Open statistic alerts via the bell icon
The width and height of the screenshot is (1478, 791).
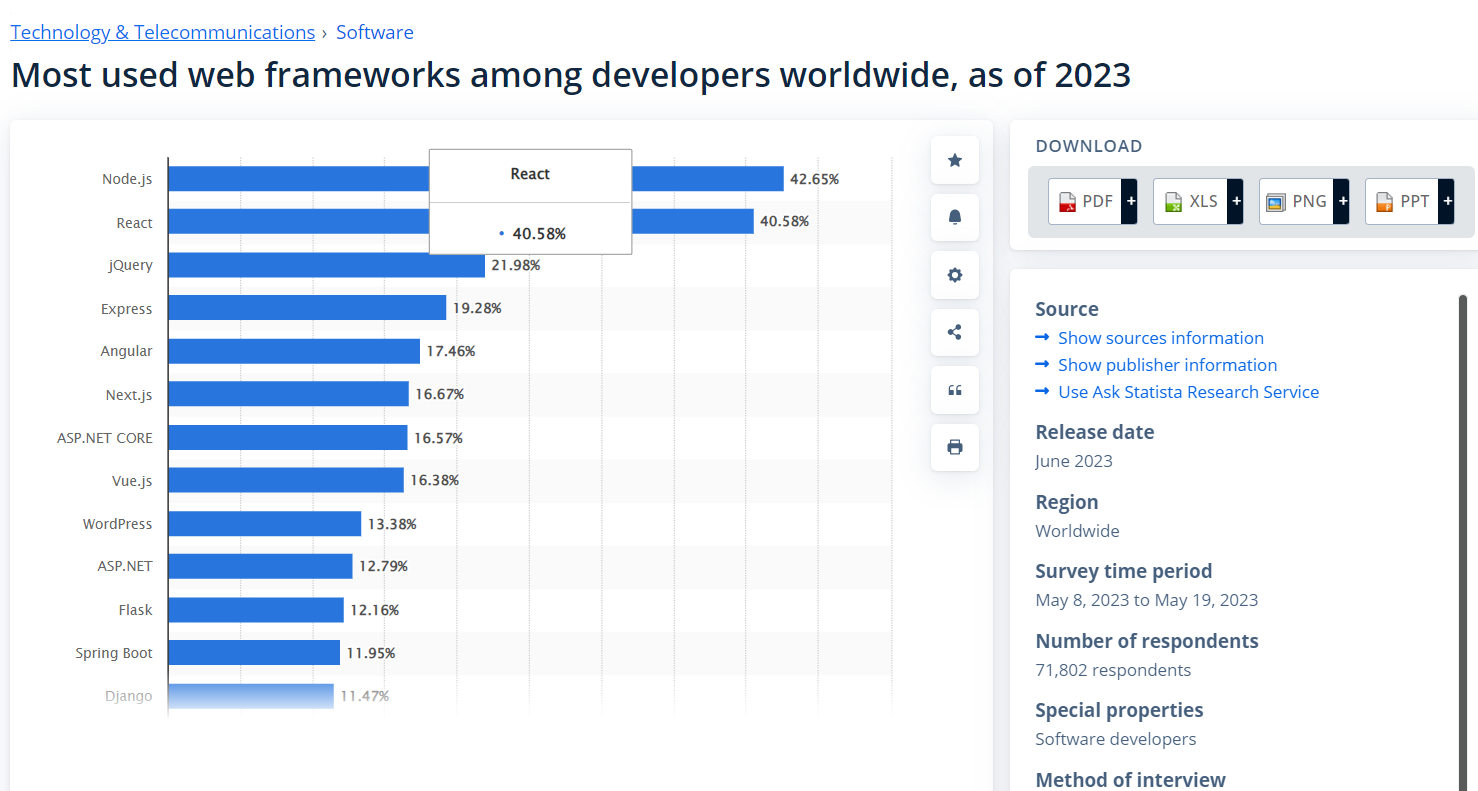click(x=954, y=217)
